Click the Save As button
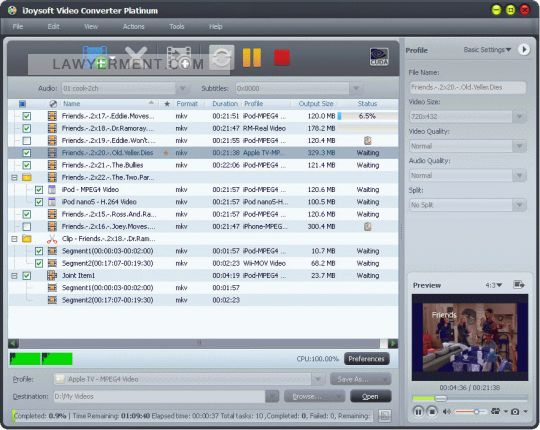Viewport: 540px width, 430px height. 360,379
